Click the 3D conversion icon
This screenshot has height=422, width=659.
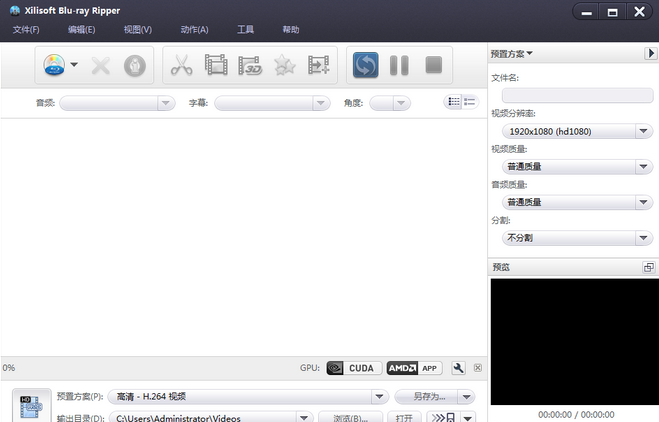[250, 65]
